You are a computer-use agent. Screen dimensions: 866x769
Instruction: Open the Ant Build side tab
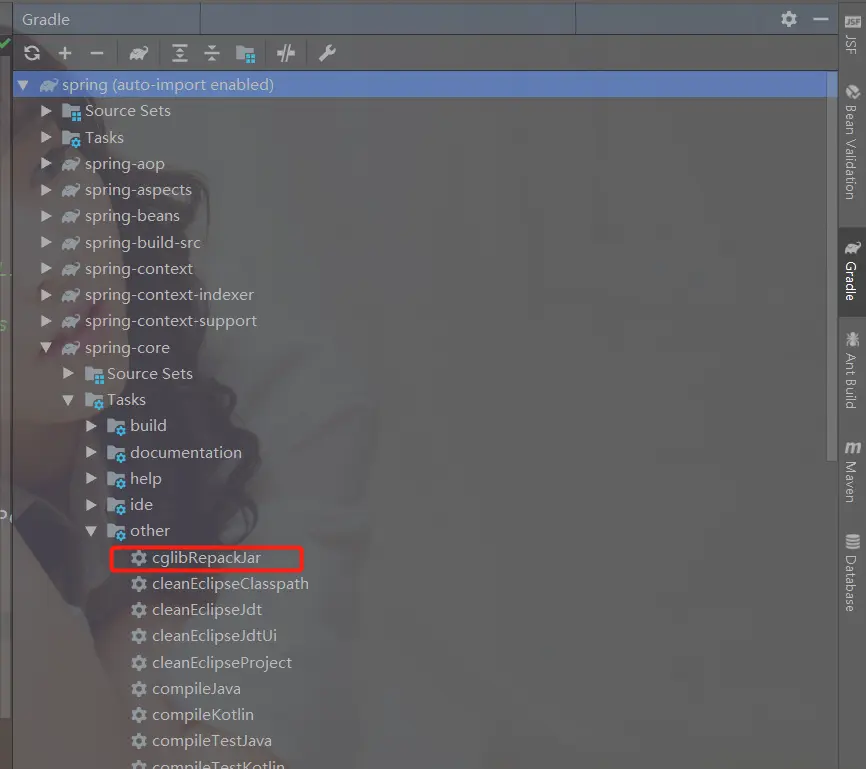[x=852, y=370]
